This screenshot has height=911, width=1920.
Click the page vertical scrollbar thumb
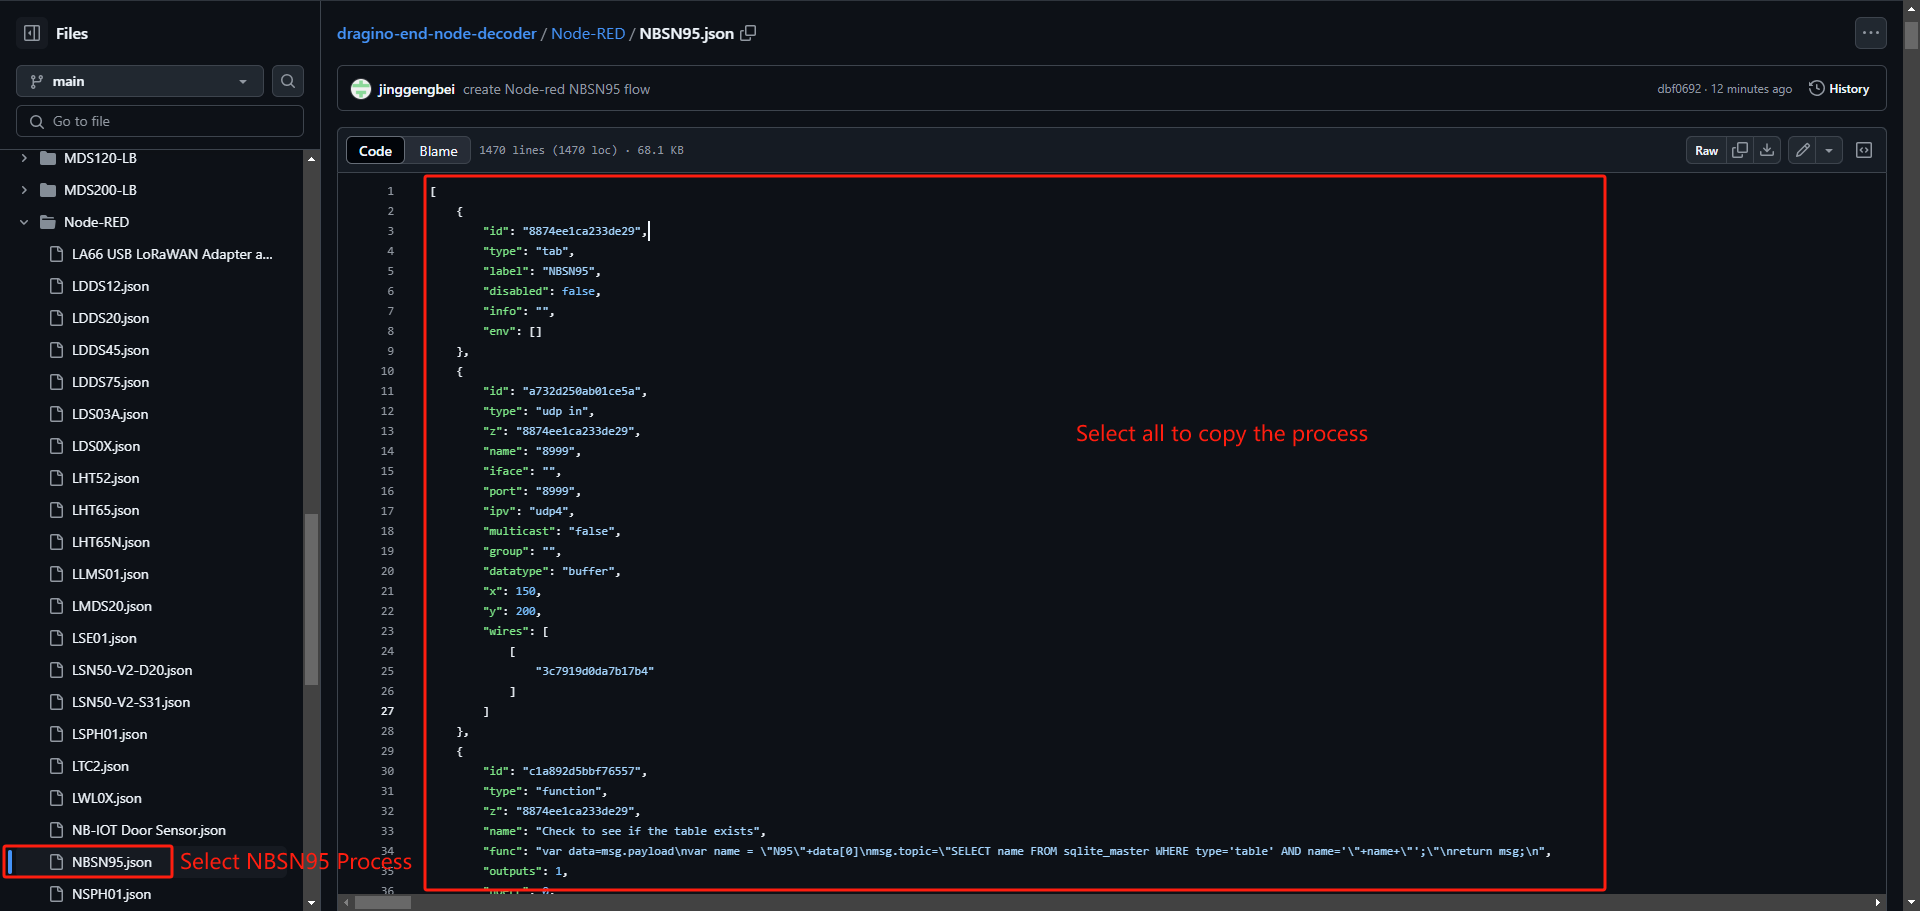[1911, 35]
